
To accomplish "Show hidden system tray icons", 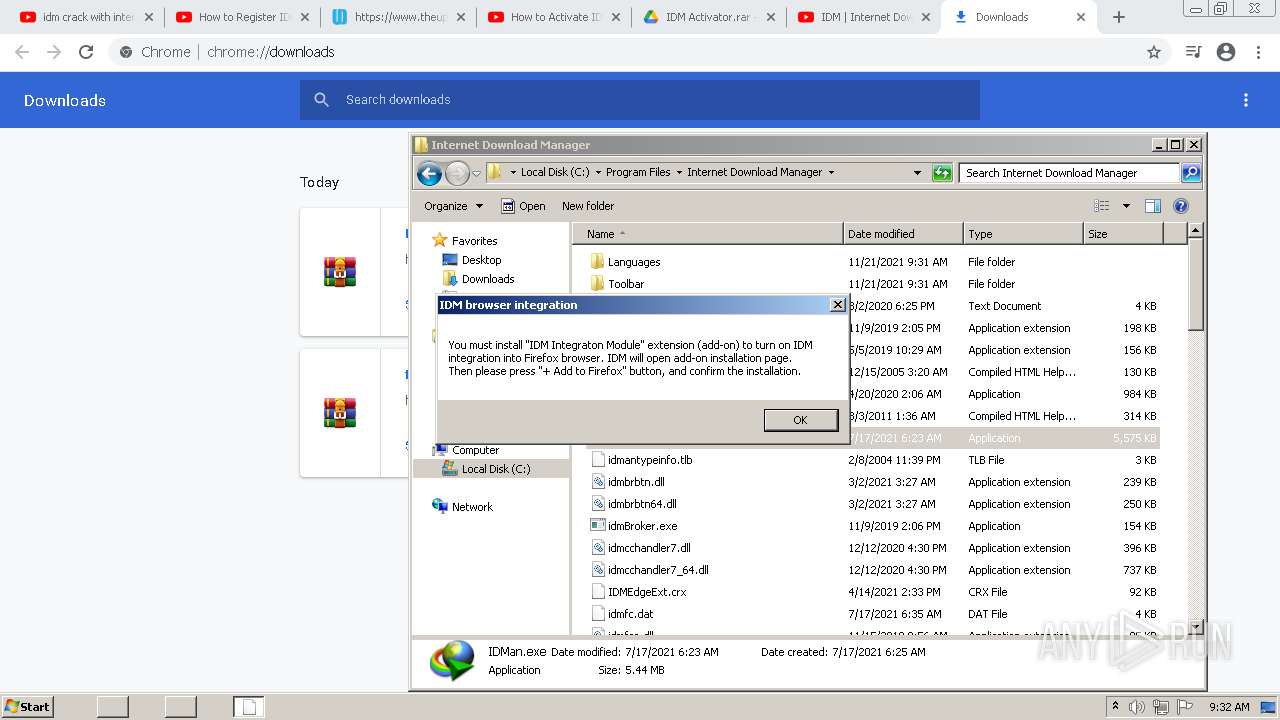I will click(1115, 707).
